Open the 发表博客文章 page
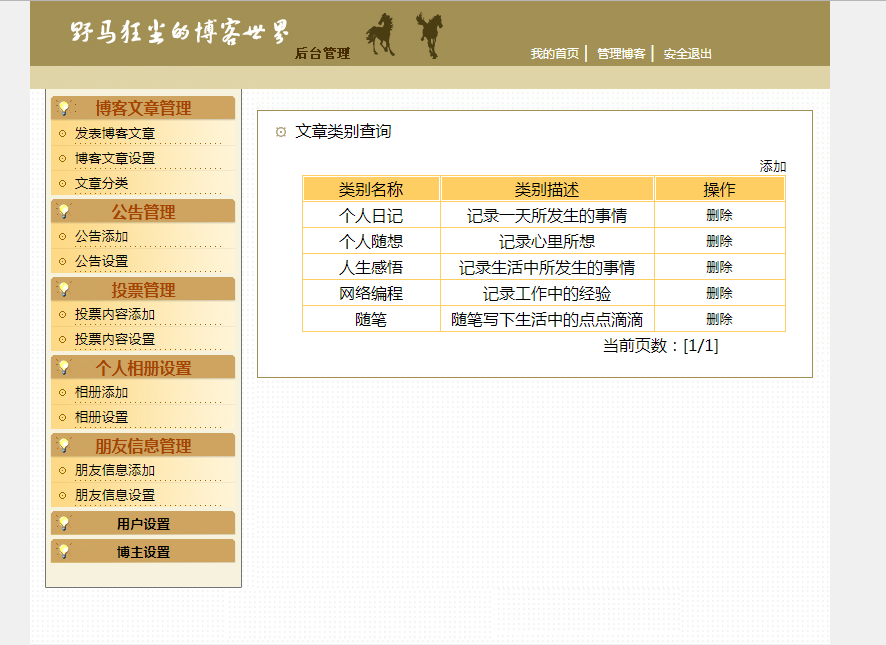886x645 pixels. pos(115,133)
